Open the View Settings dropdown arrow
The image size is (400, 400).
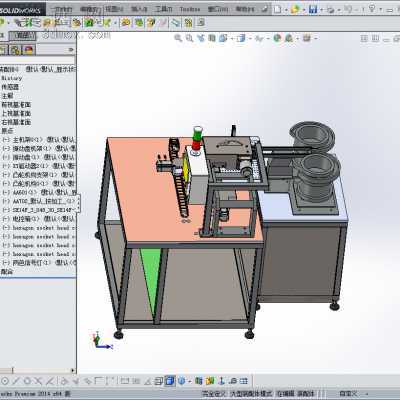(315, 39)
